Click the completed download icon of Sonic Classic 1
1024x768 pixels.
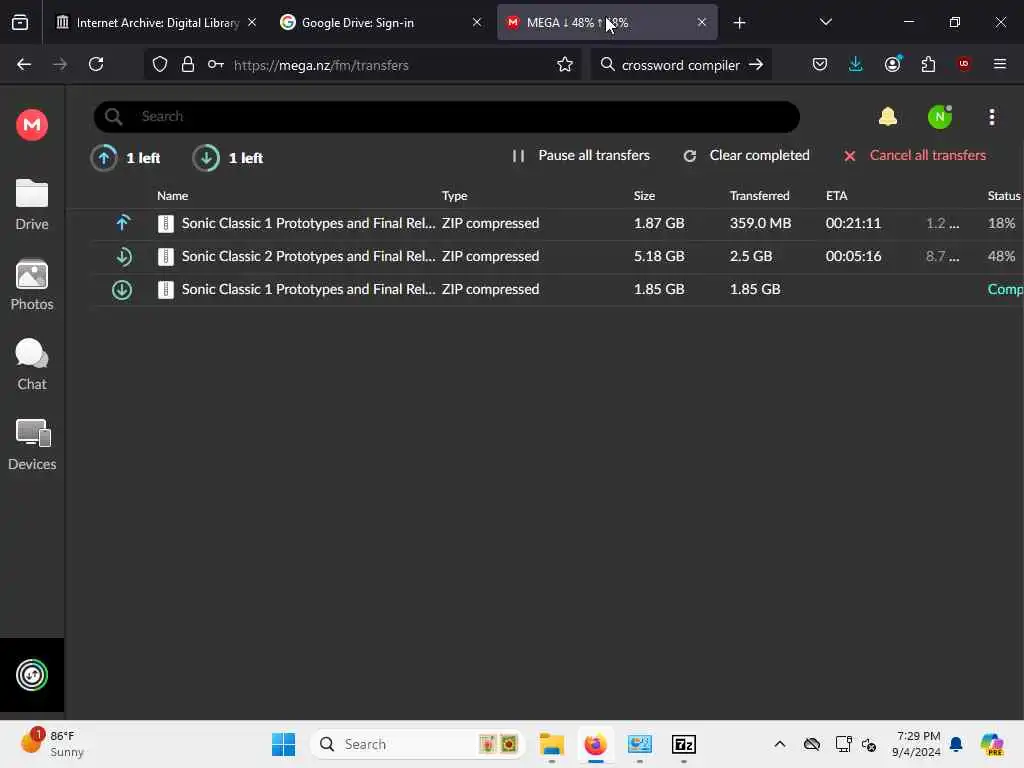point(122,289)
